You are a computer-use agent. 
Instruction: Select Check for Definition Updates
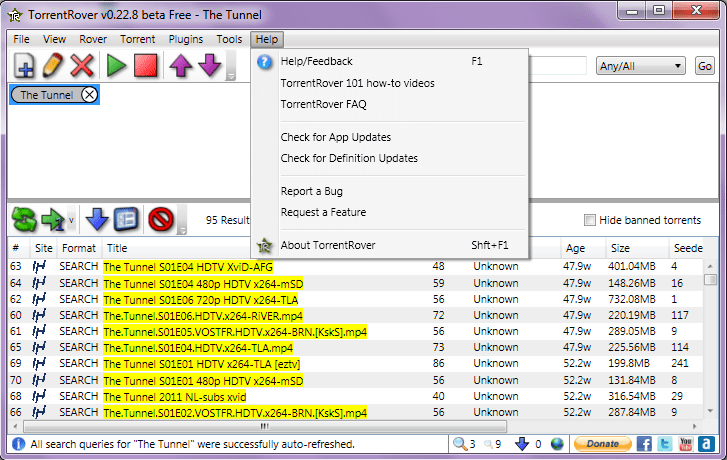click(389, 158)
